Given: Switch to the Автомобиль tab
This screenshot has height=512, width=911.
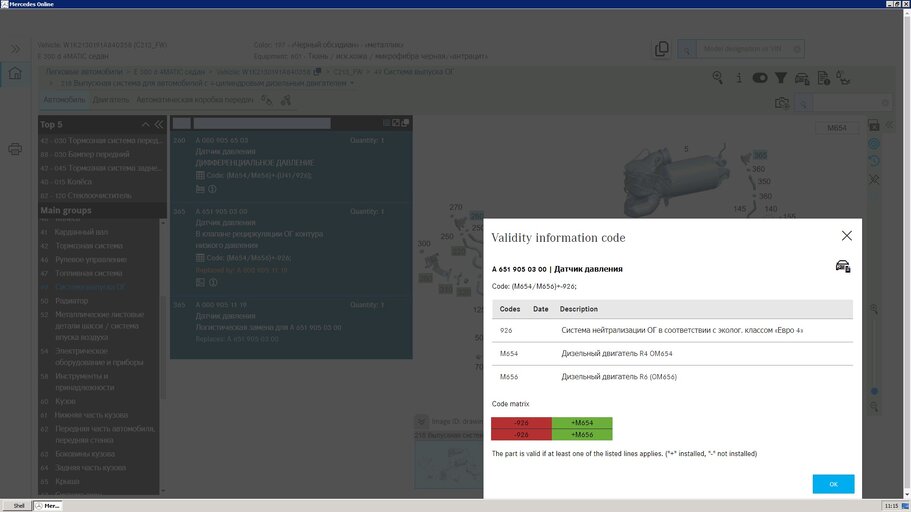Looking at the screenshot, I should (64, 99).
